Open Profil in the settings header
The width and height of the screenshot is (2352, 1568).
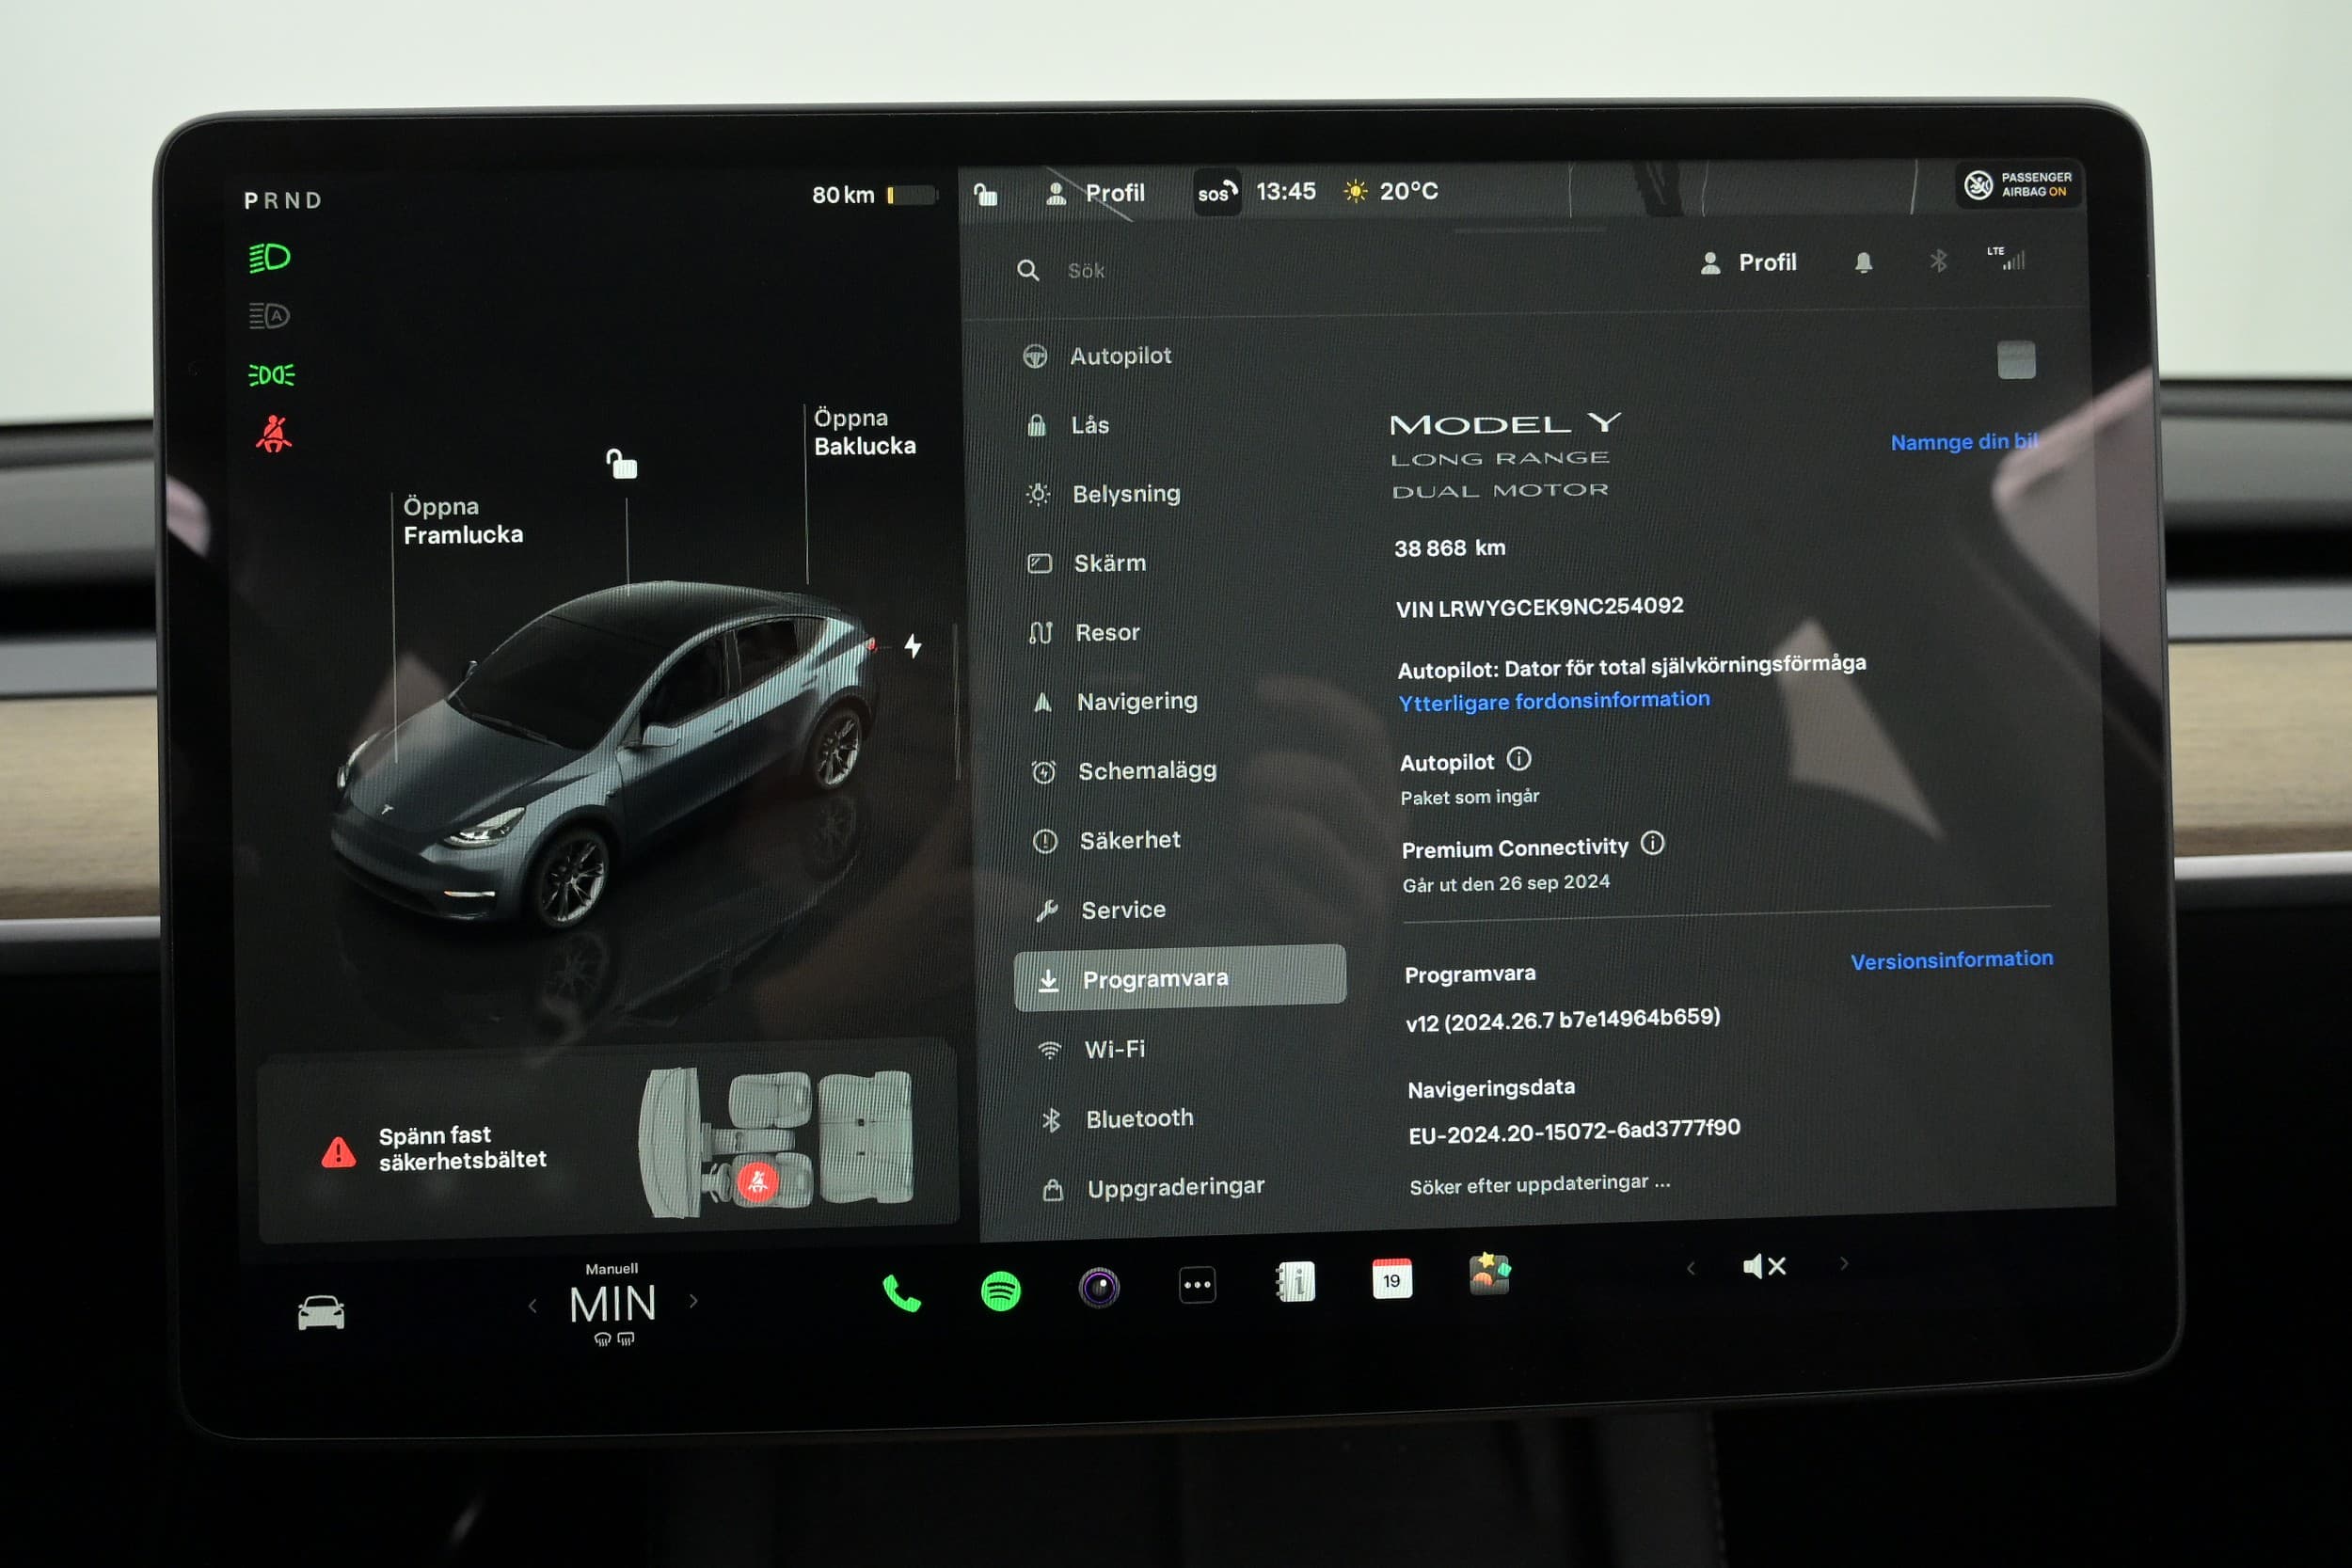tap(1748, 263)
